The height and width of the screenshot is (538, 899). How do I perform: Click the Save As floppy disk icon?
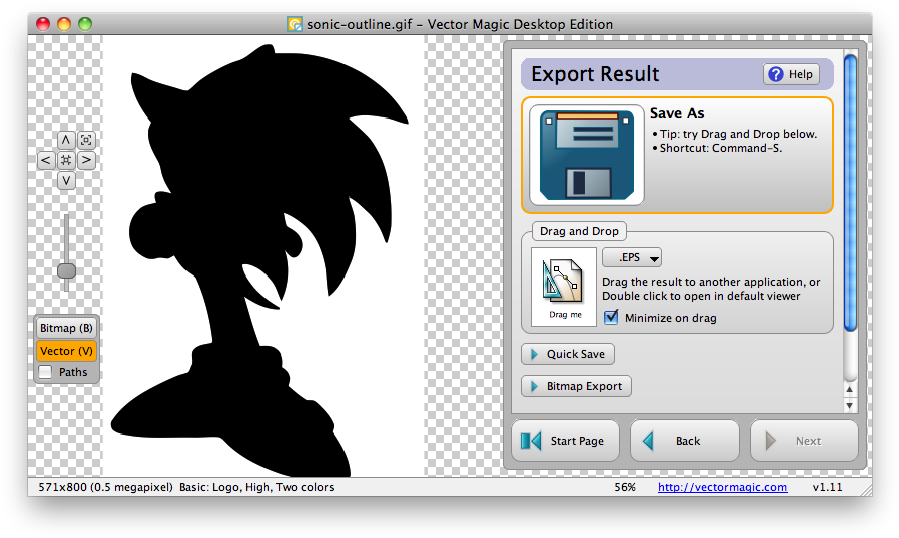(587, 155)
